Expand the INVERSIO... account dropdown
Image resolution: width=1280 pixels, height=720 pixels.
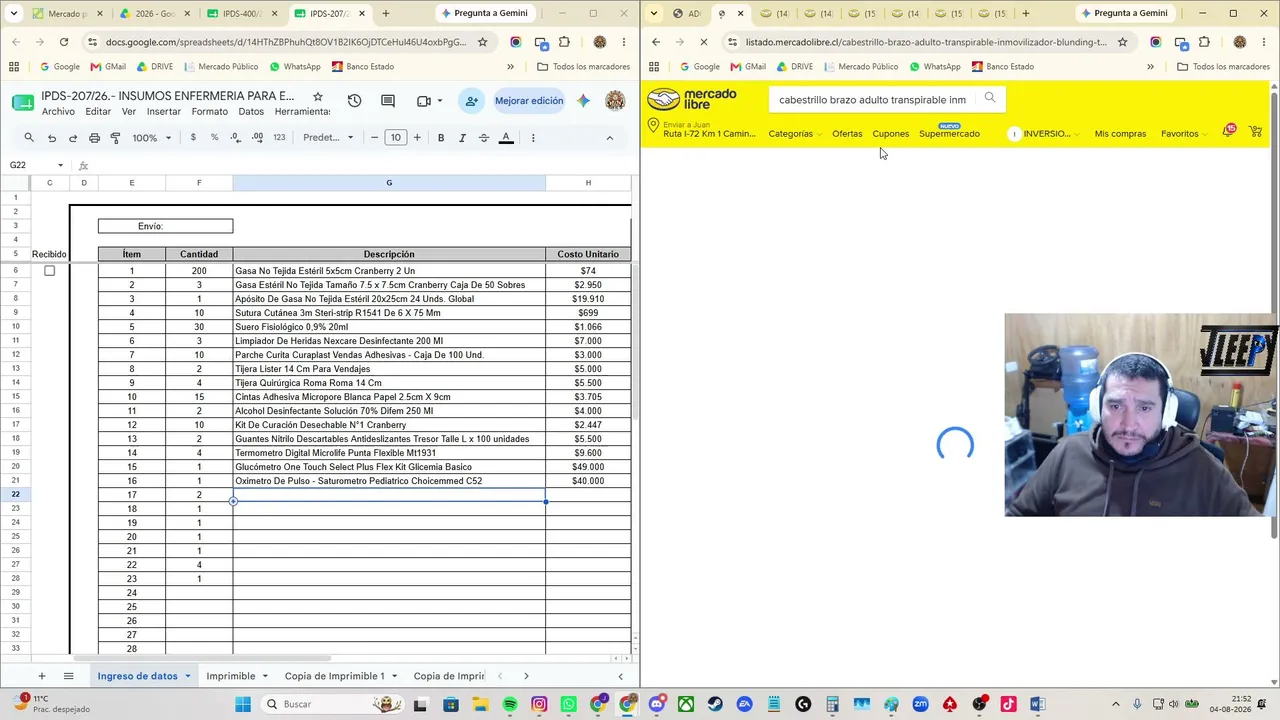[1044, 134]
